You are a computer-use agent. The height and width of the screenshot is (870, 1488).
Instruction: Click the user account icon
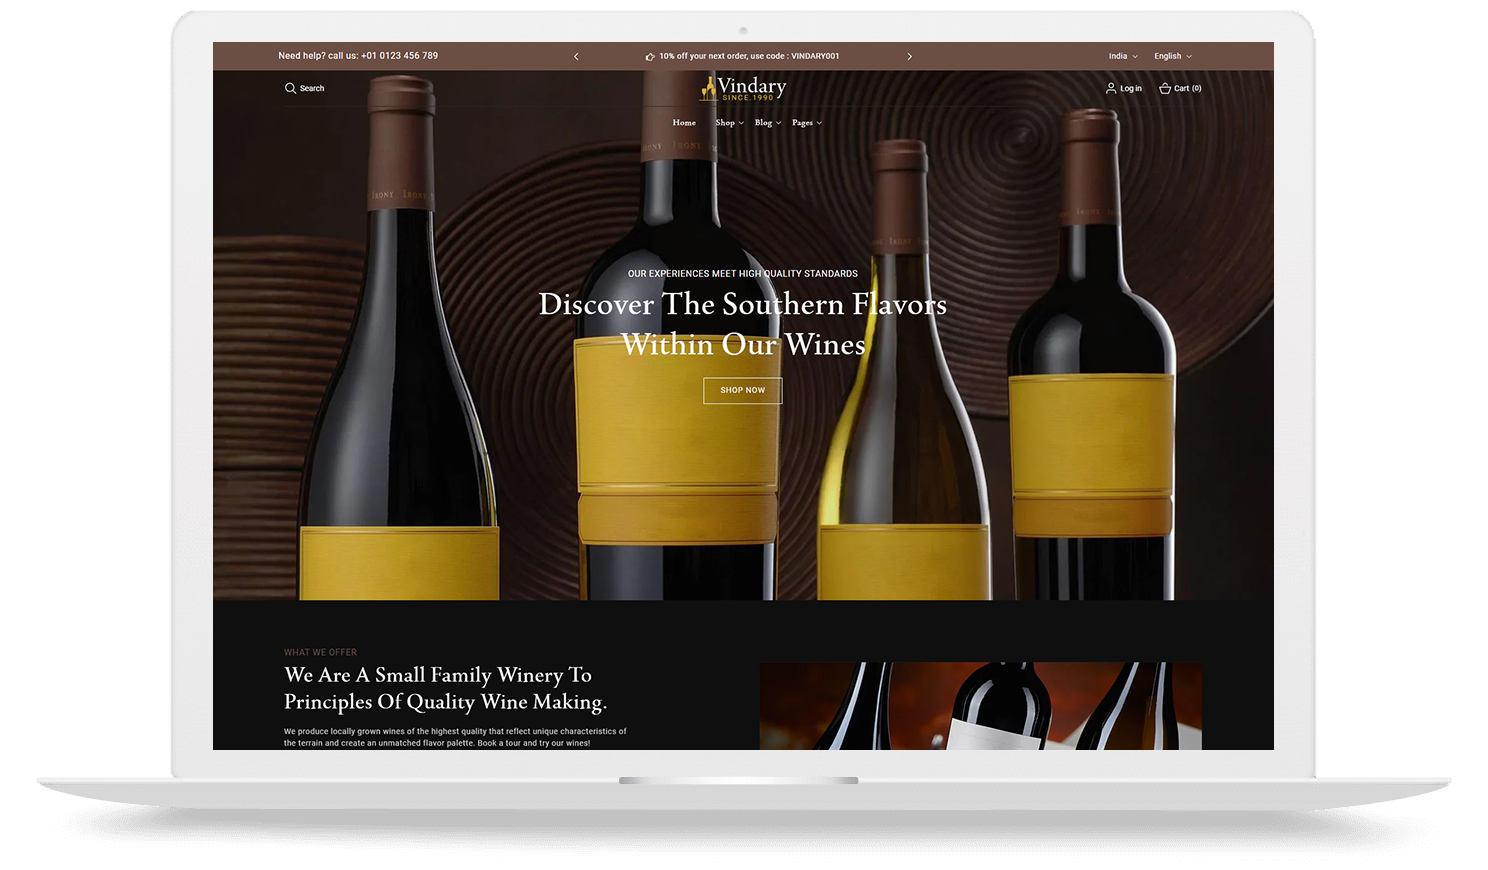pos(1110,88)
